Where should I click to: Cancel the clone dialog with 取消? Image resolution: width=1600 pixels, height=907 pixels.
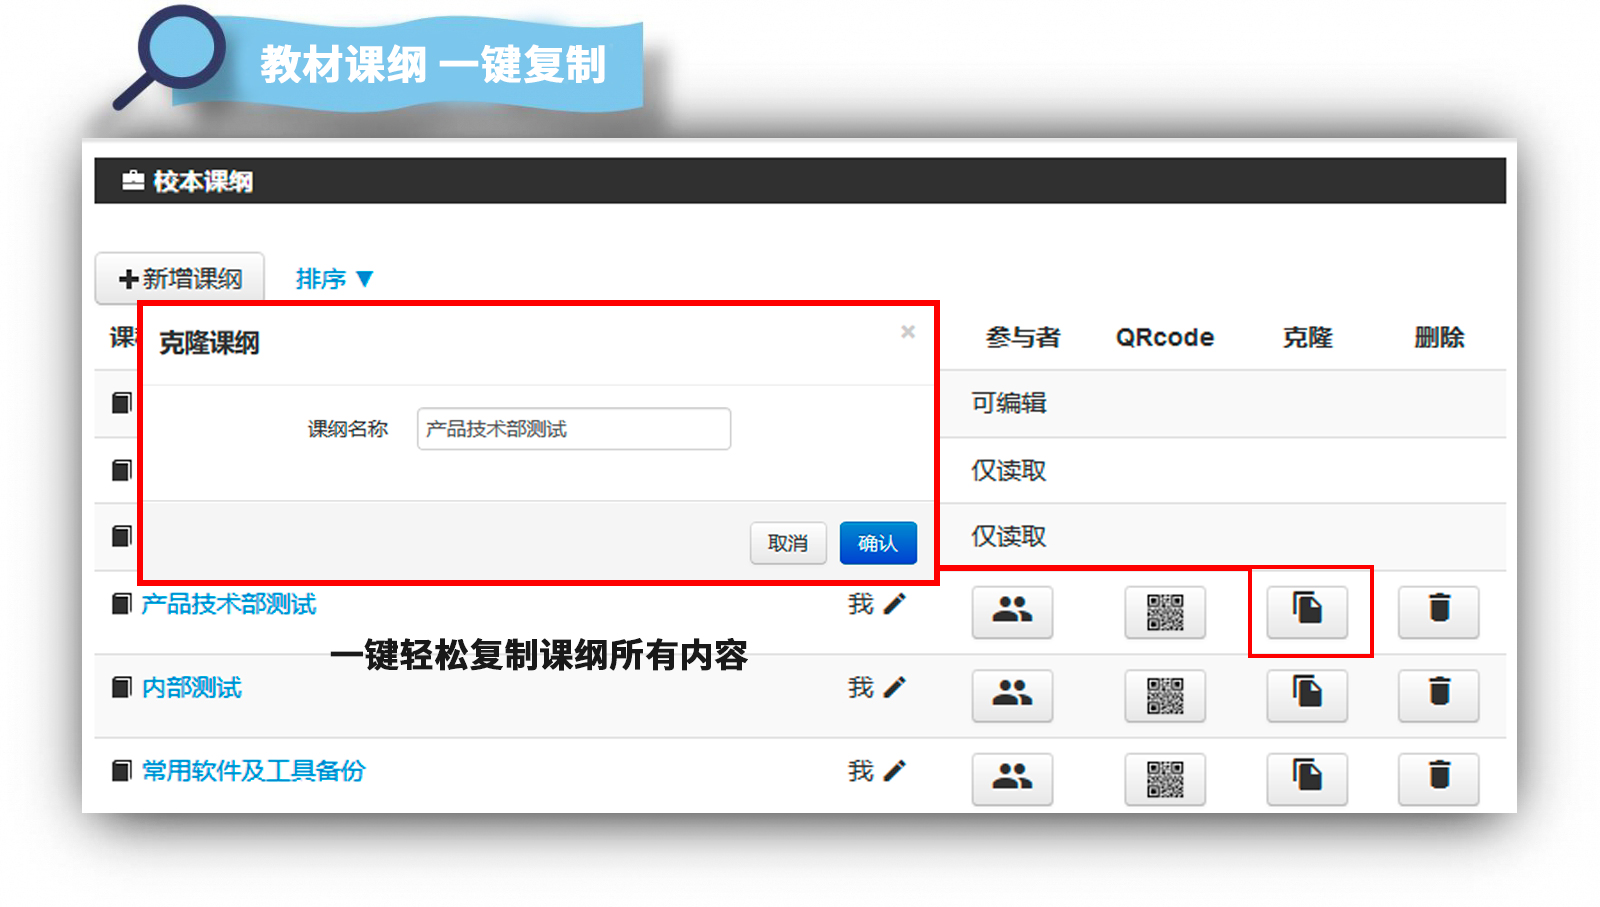coord(788,543)
